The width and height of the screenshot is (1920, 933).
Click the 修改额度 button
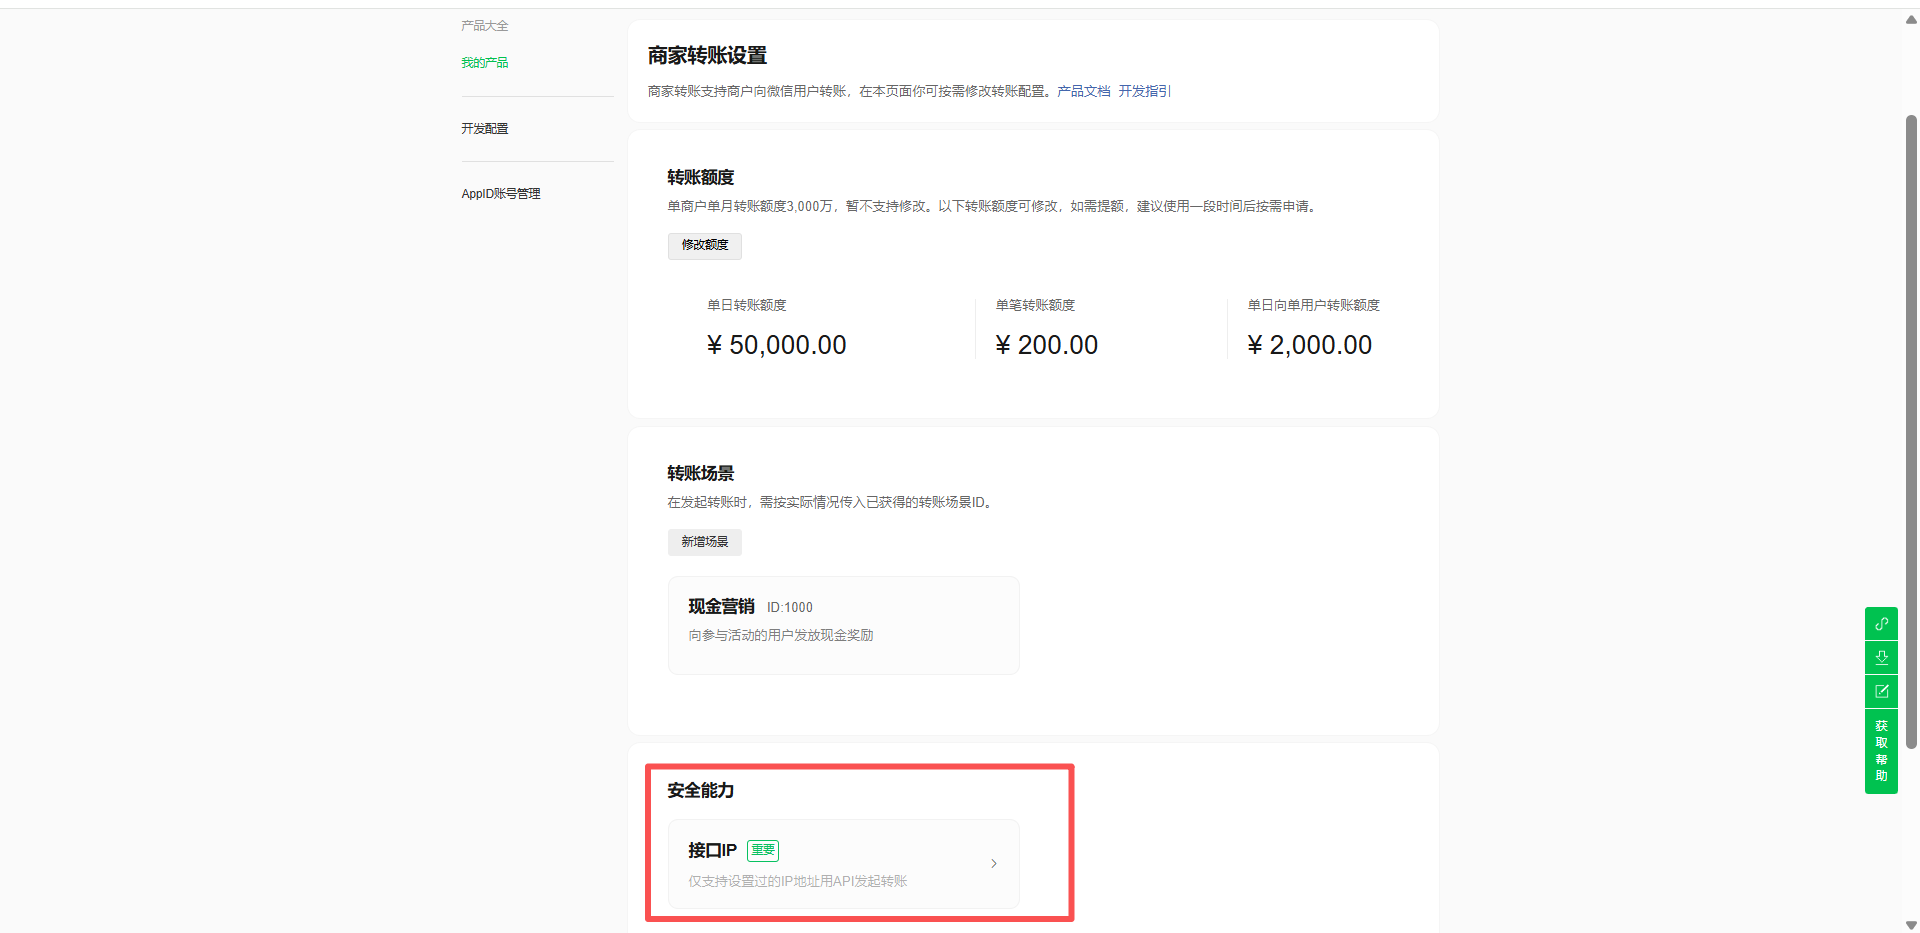point(705,245)
